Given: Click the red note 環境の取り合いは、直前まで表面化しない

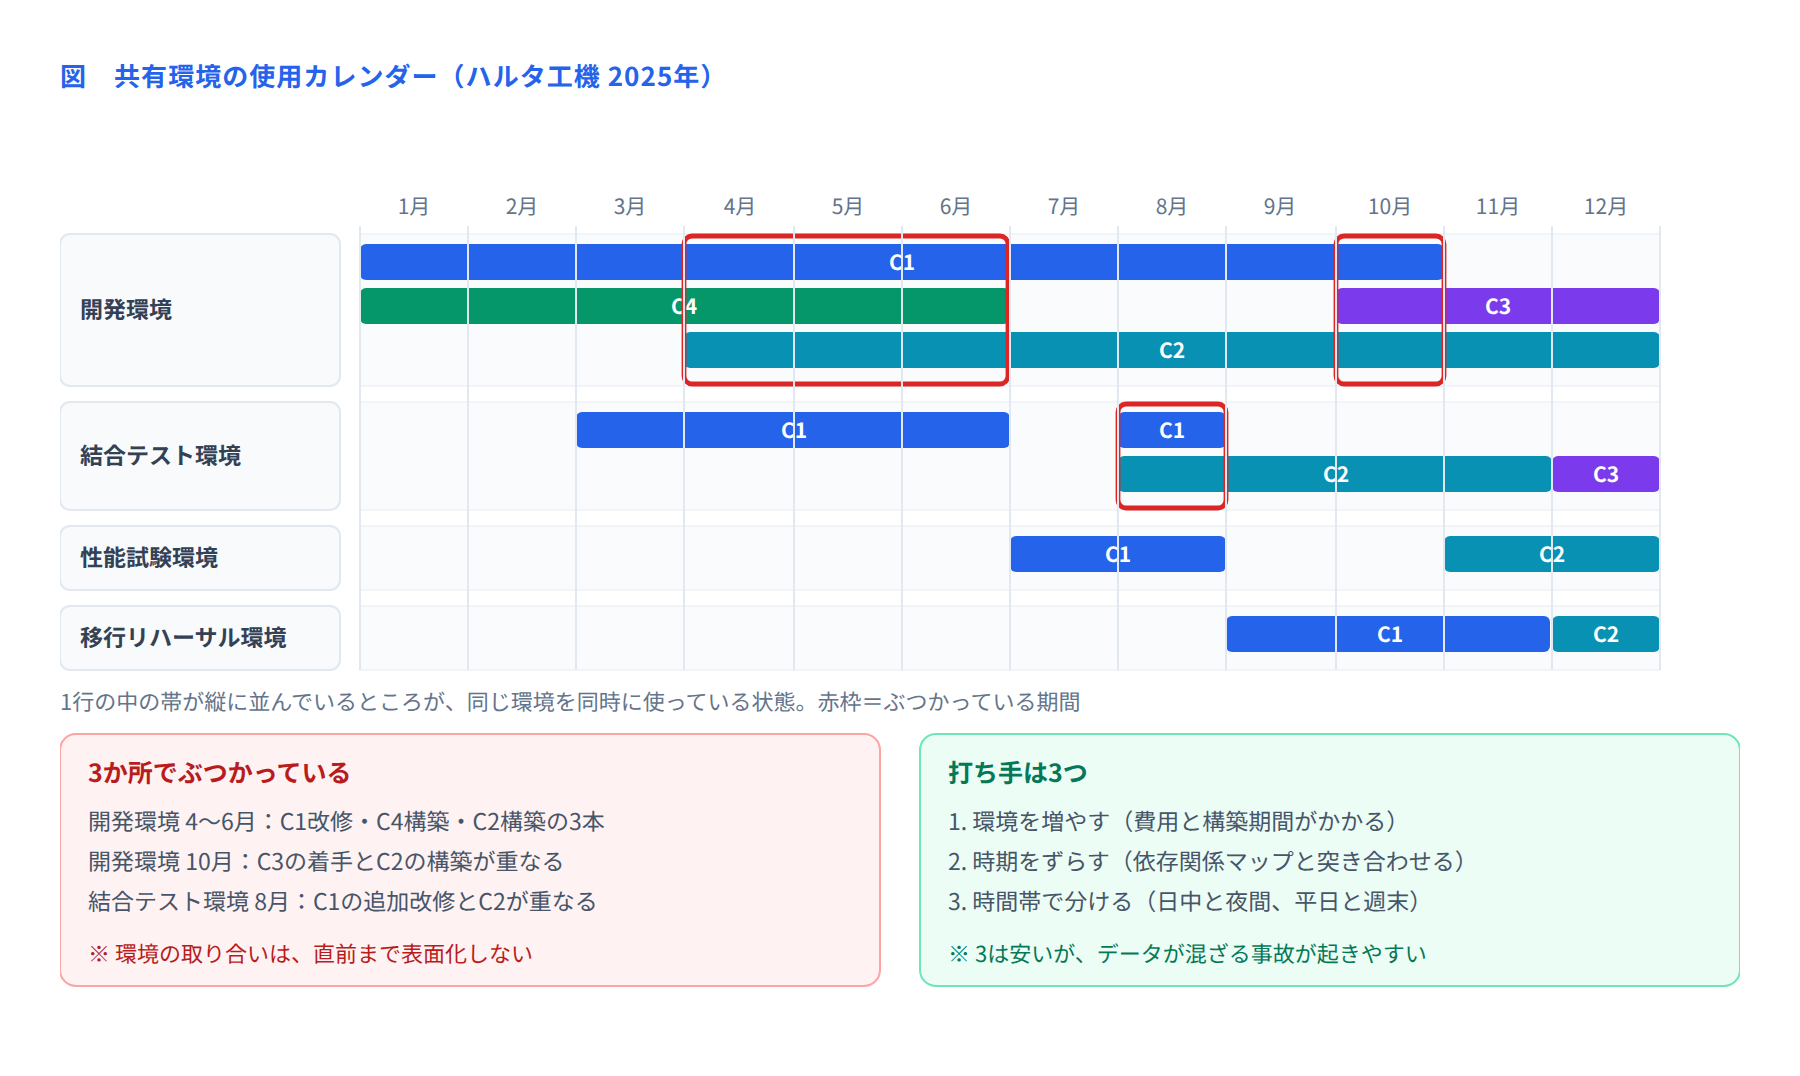Looking at the screenshot, I should click(x=311, y=954).
